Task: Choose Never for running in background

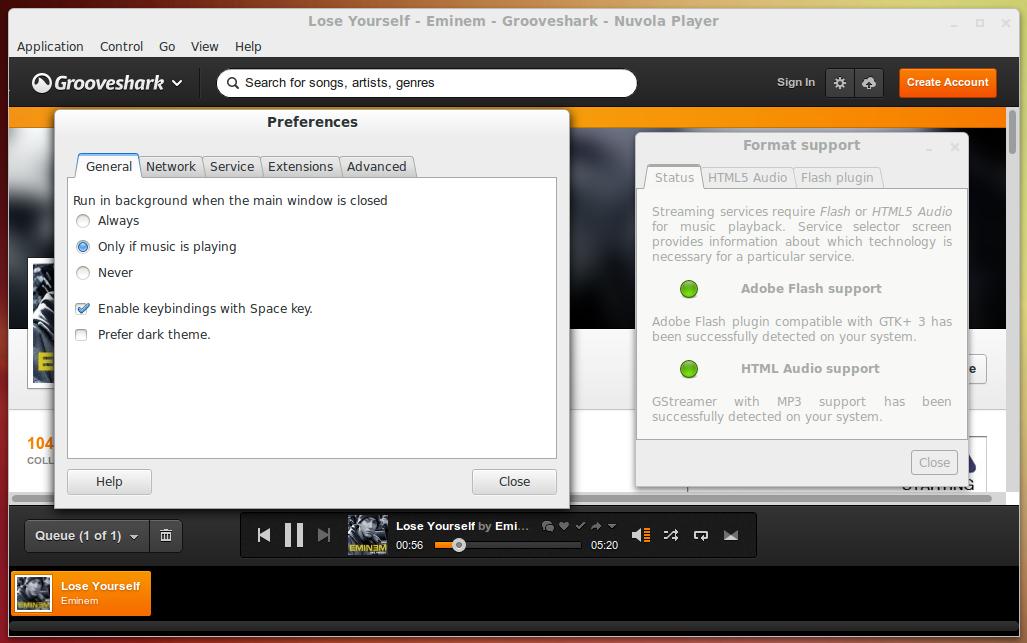Action: (84, 272)
